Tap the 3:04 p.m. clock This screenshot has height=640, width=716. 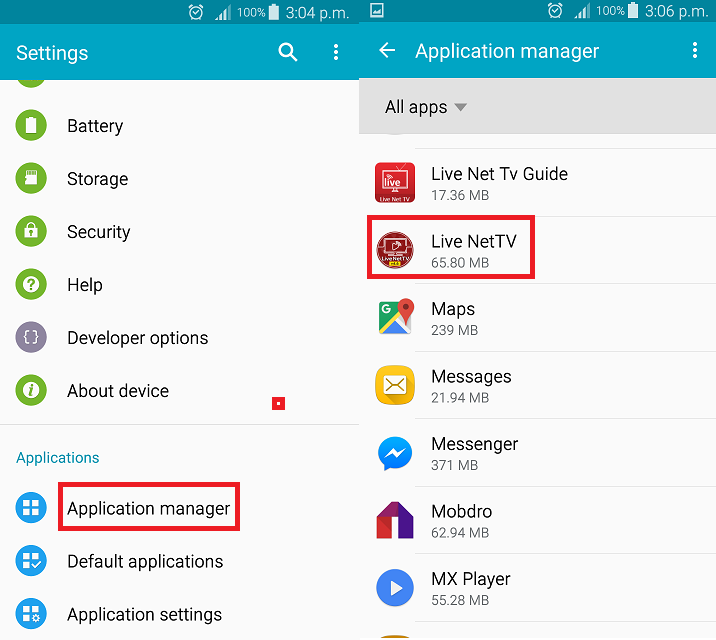pos(317,13)
